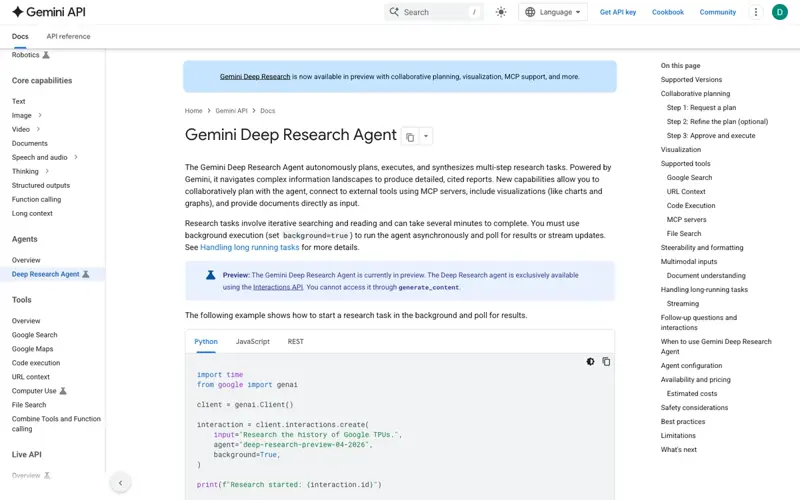The image size is (800, 500).
Task: Click the Get API key link
Action: coord(617,12)
